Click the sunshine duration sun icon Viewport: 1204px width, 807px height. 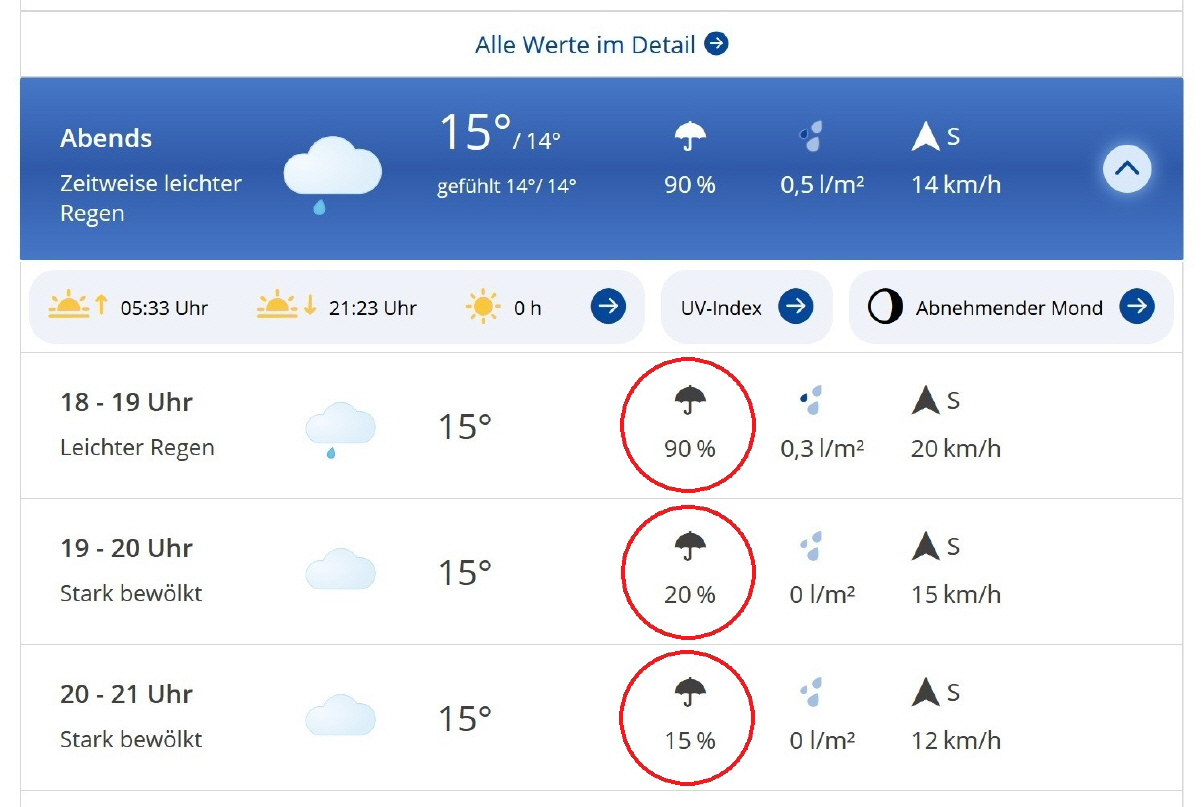pyautogui.click(x=483, y=307)
